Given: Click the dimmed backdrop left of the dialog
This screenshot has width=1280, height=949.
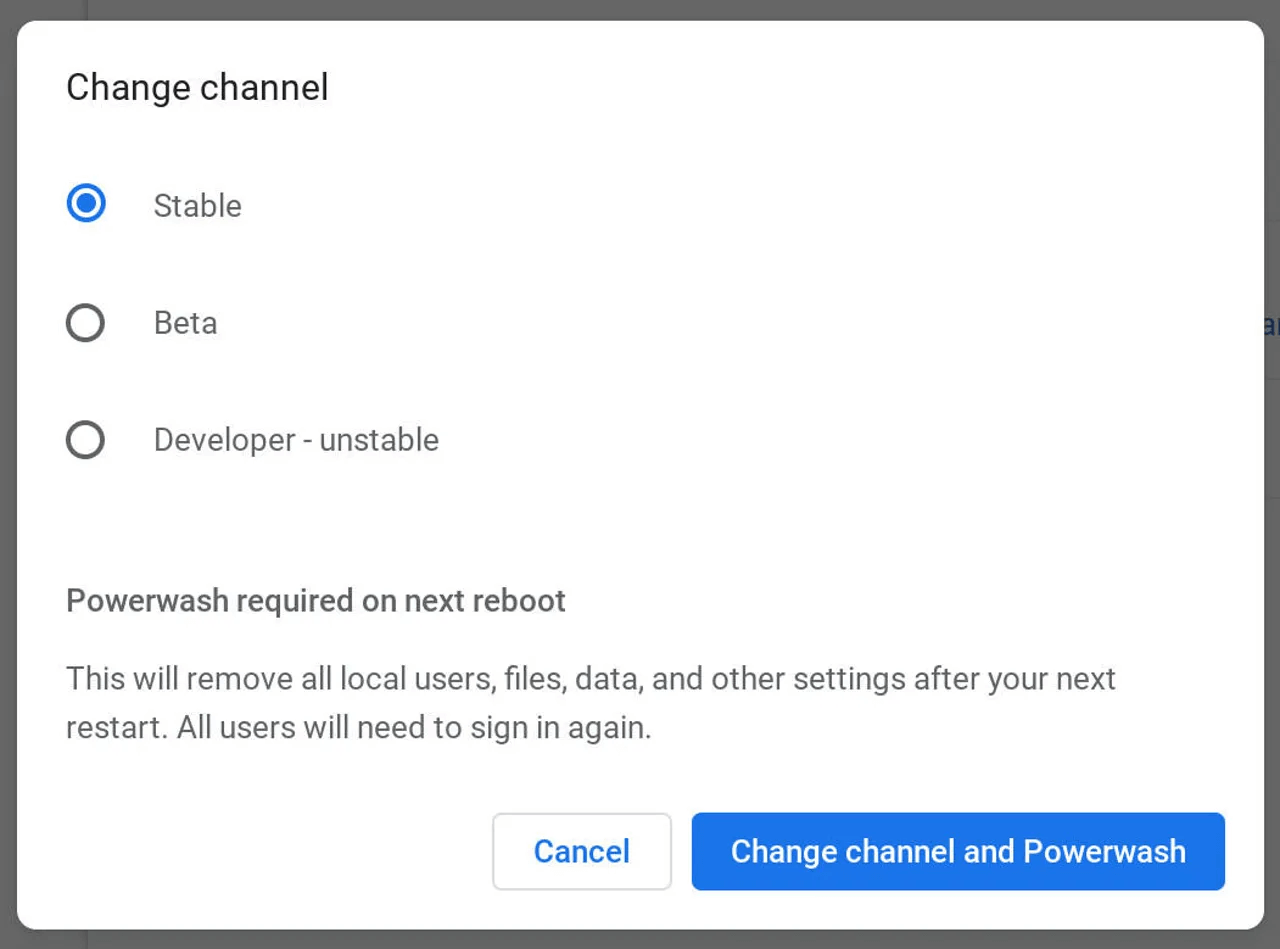Looking at the screenshot, I should [x=8, y=475].
